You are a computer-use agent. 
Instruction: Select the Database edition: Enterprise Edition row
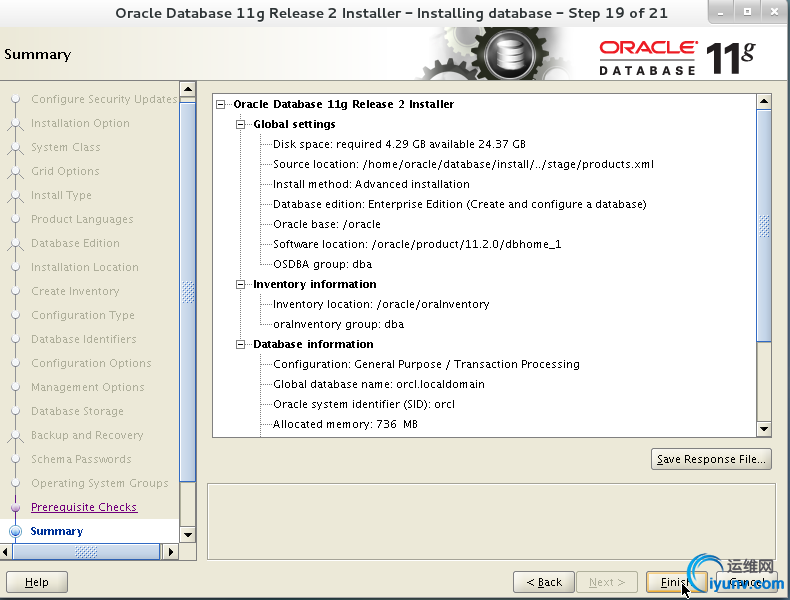coord(459,205)
